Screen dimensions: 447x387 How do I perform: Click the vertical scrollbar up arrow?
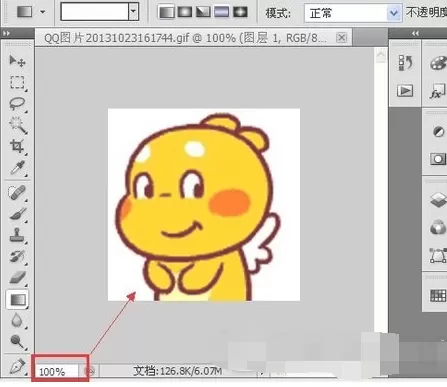[381, 55]
